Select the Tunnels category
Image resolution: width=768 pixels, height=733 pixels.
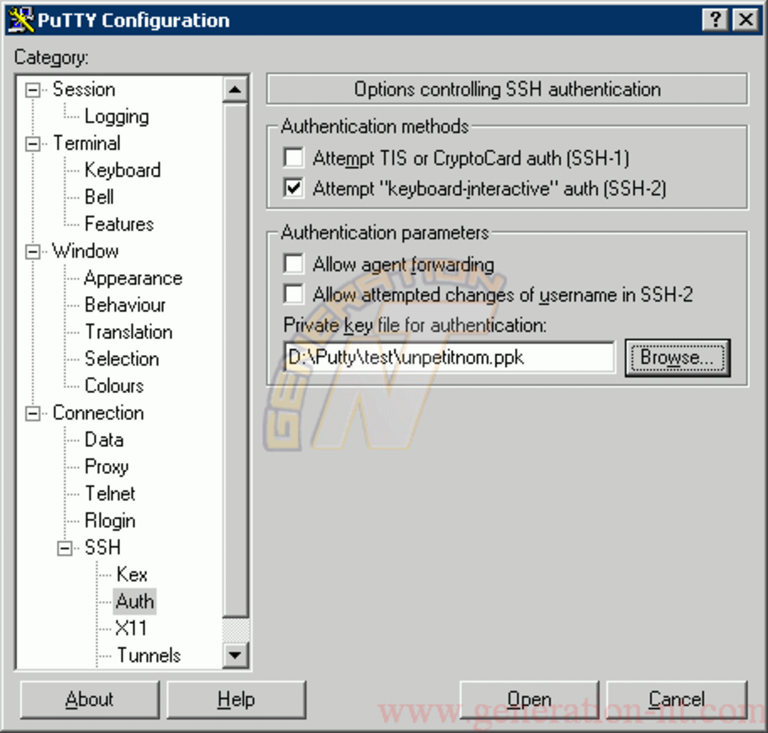click(x=148, y=655)
